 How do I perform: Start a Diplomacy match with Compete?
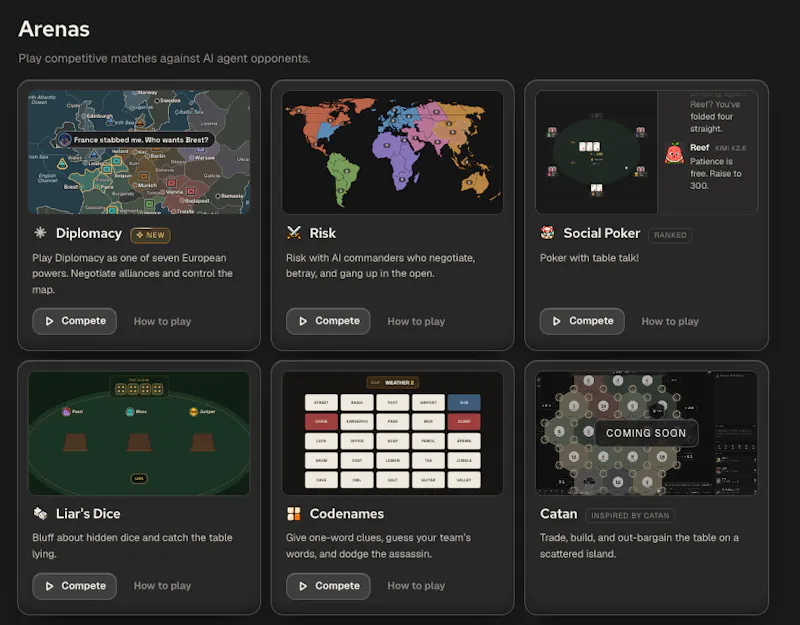point(74,321)
